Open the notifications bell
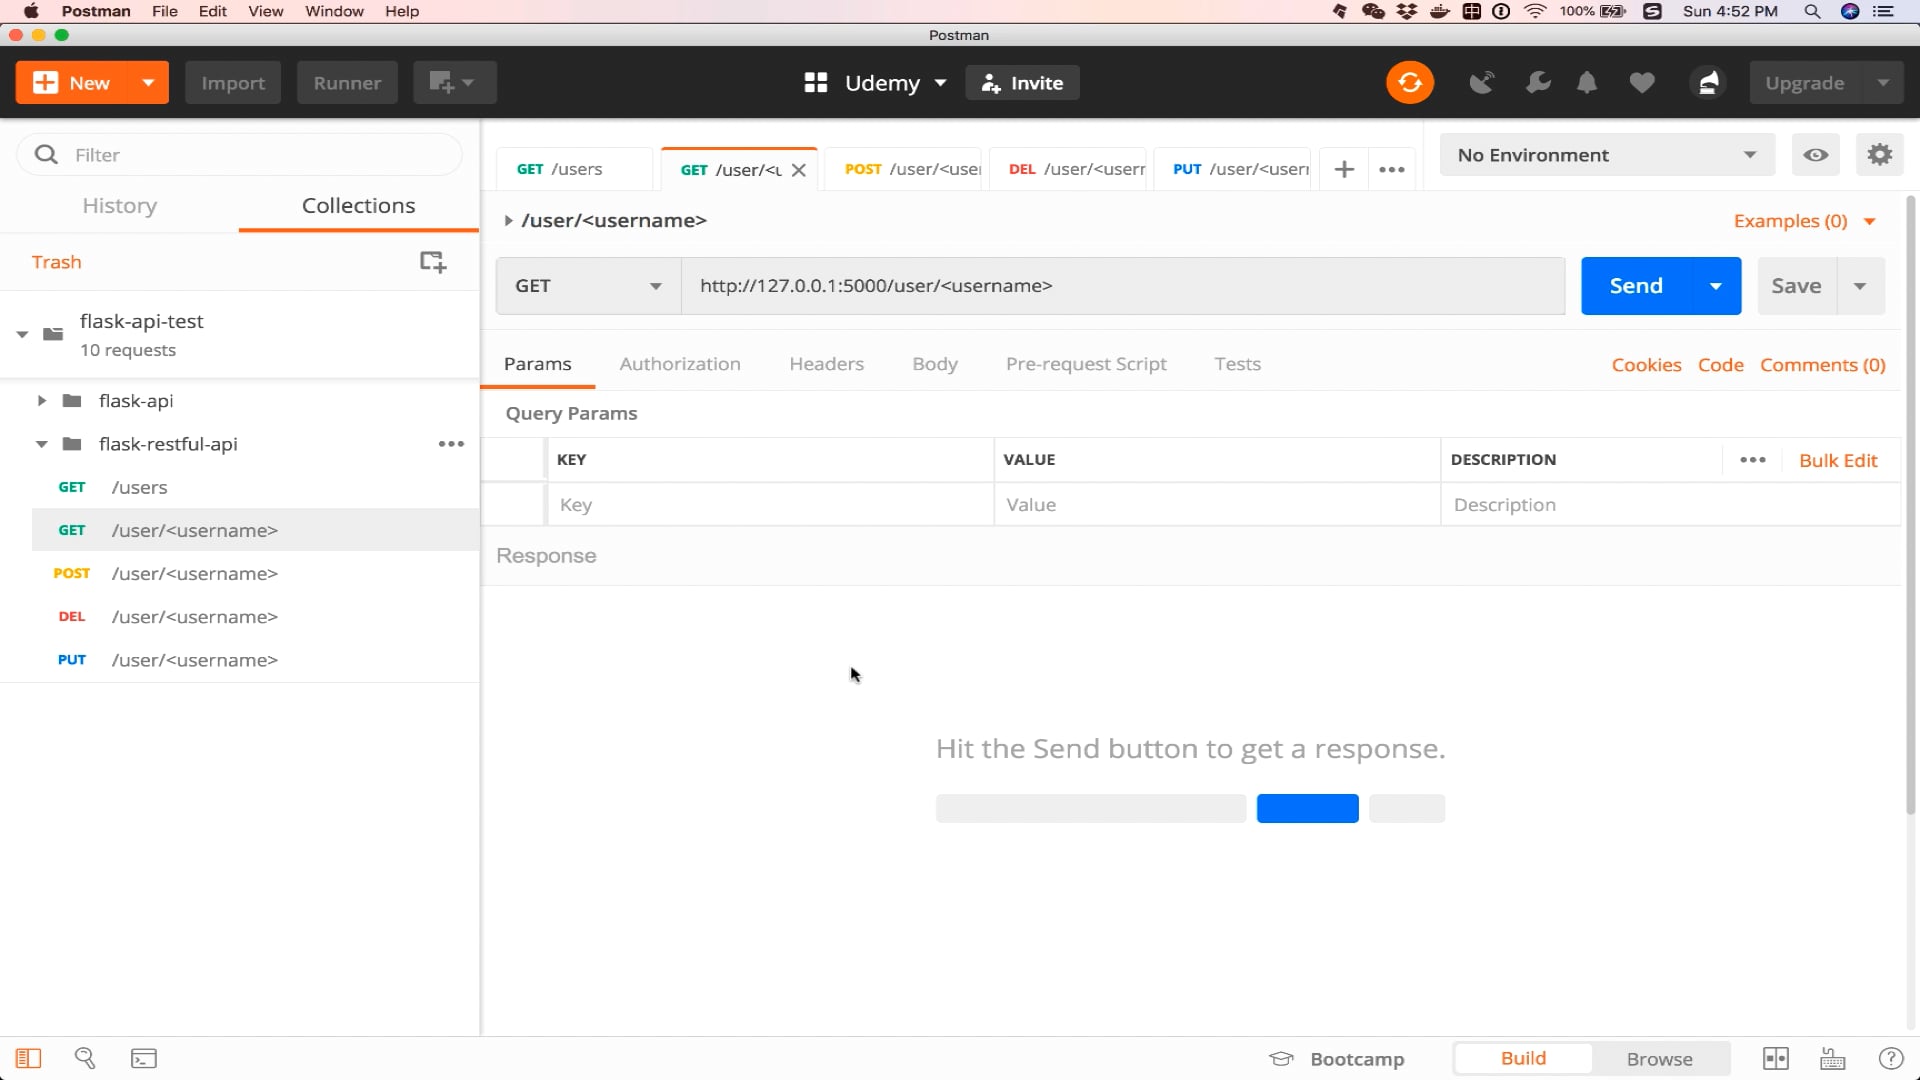1920x1080 pixels. tap(1587, 83)
